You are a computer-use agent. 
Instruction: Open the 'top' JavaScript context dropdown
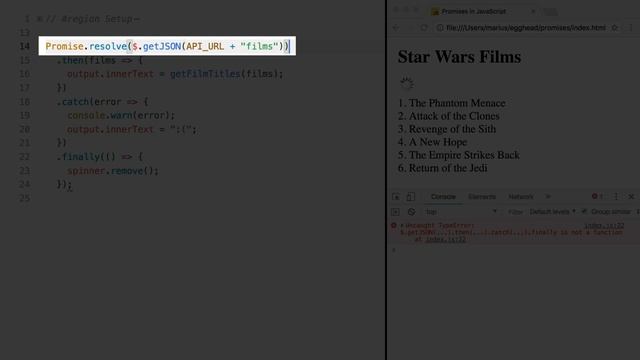coord(461,212)
